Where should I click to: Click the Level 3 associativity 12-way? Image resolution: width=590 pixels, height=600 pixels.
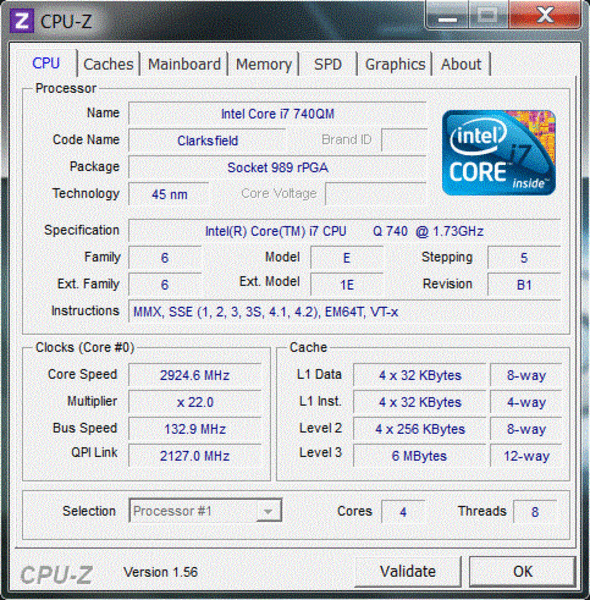tap(526, 456)
